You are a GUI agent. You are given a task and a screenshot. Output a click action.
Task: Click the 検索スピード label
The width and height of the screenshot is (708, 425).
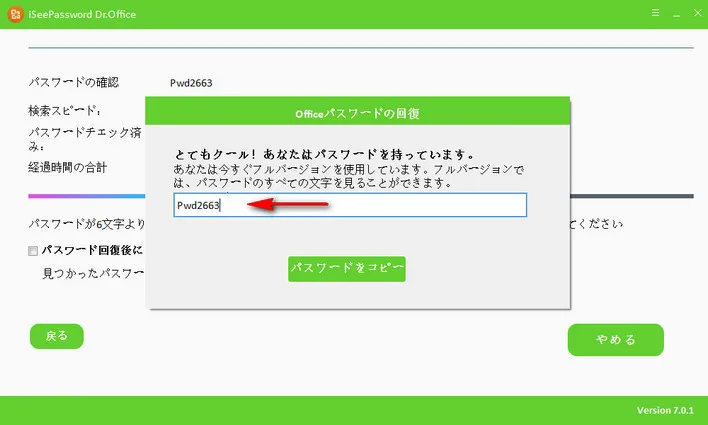tap(65, 111)
